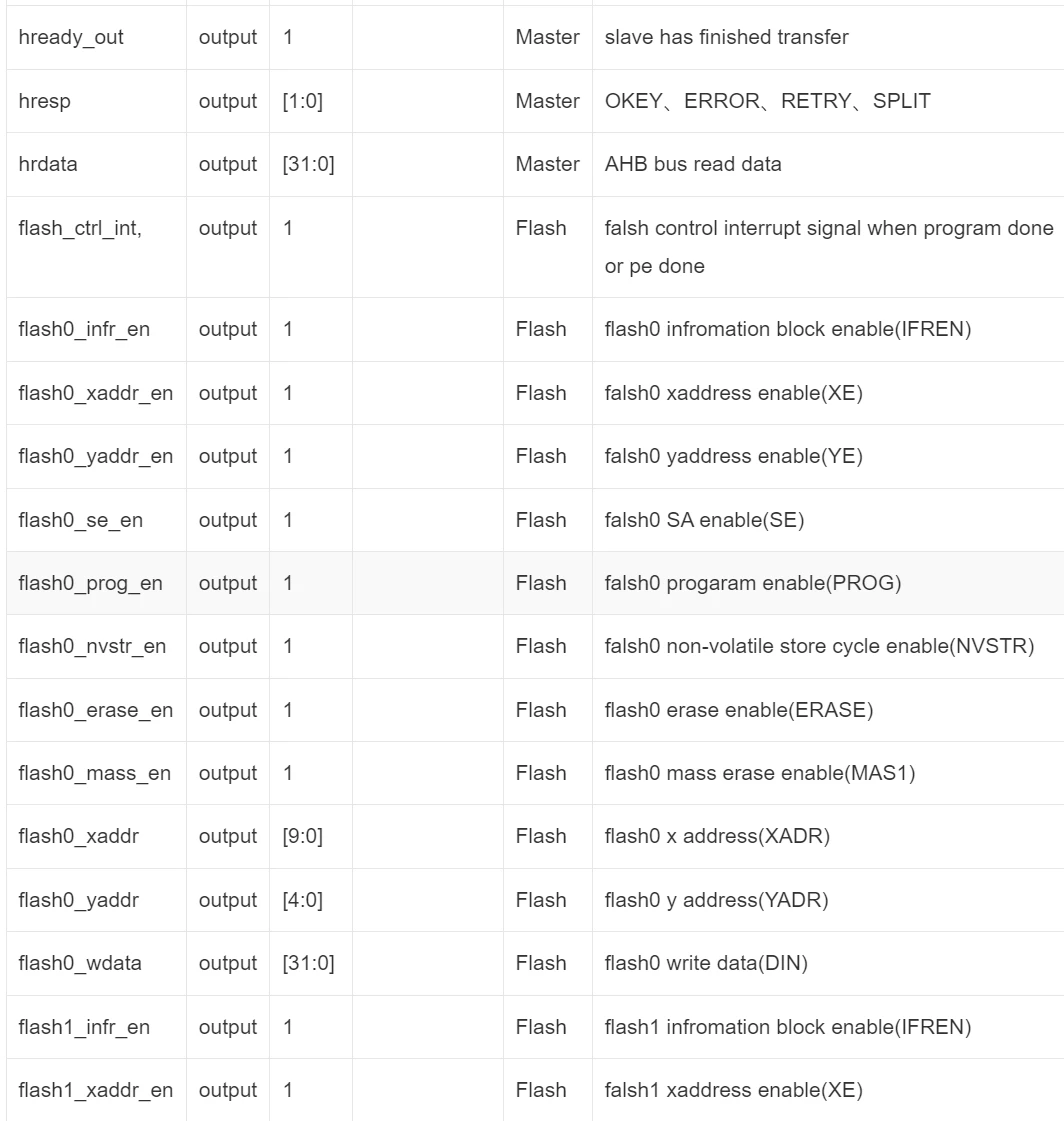Select the "flash0 erase enable(ERASE)" description
Image resolution: width=1064 pixels, height=1121 pixels.
[x=739, y=710]
